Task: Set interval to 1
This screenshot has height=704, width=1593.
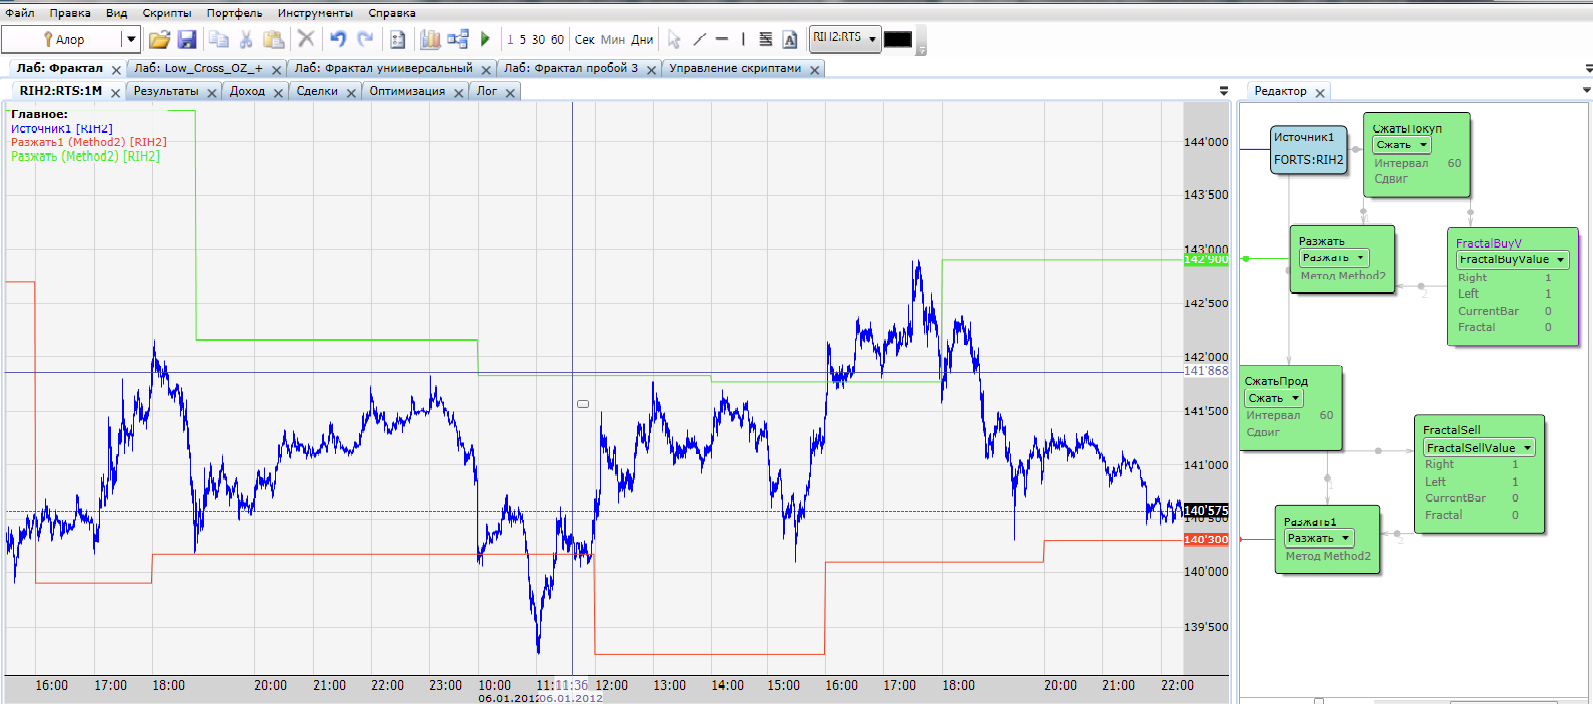Action: tap(510, 40)
